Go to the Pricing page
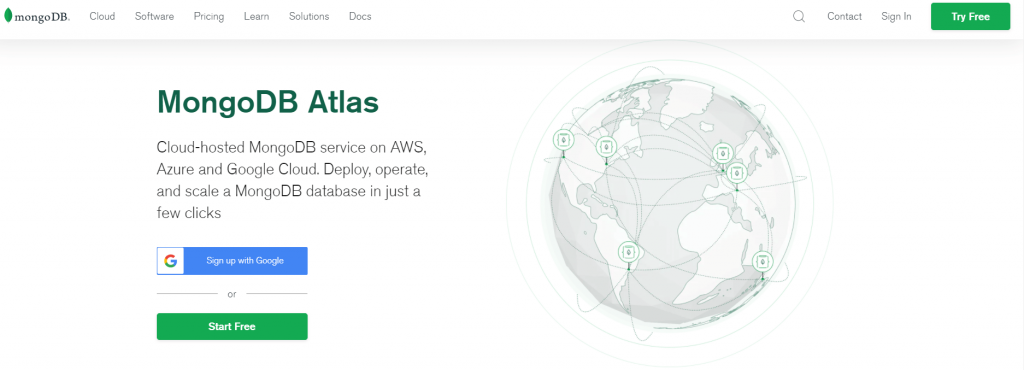The image size is (1024, 370). (x=208, y=16)
